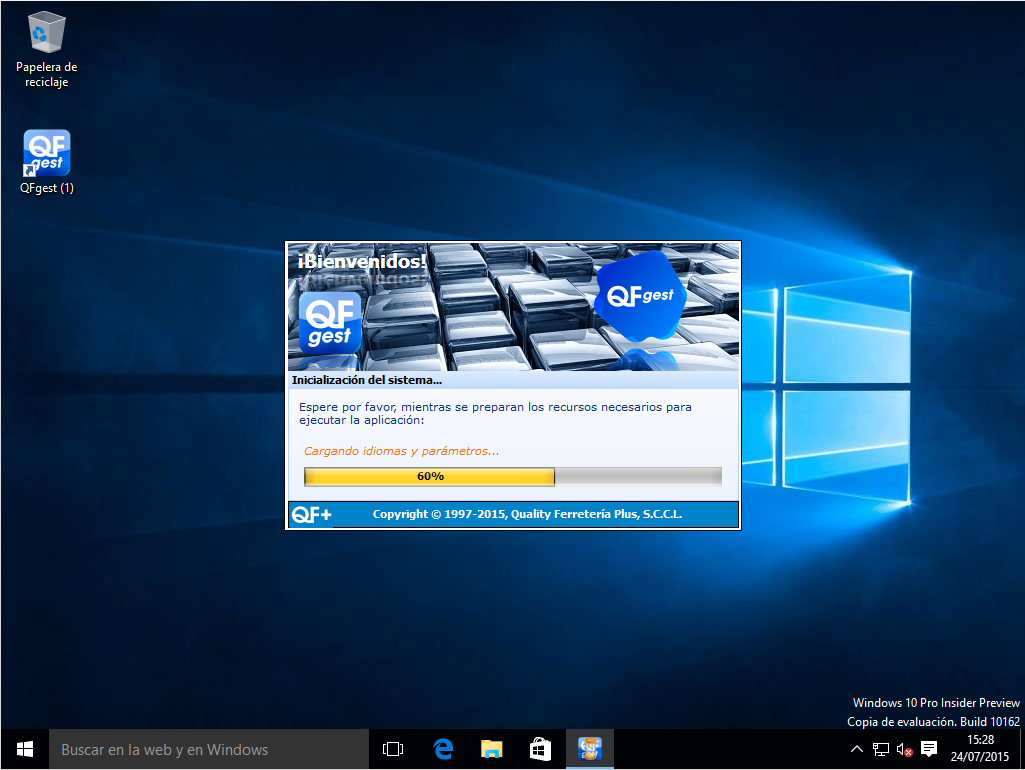Select the Papelera de reciclaje desktop icon
The image size is (1025, 770).
tap(46, 51)
